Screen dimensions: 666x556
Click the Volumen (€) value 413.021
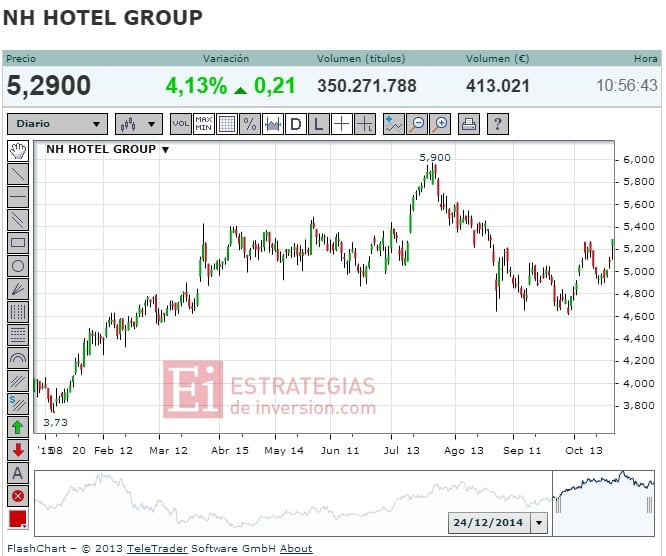point(498,86)
